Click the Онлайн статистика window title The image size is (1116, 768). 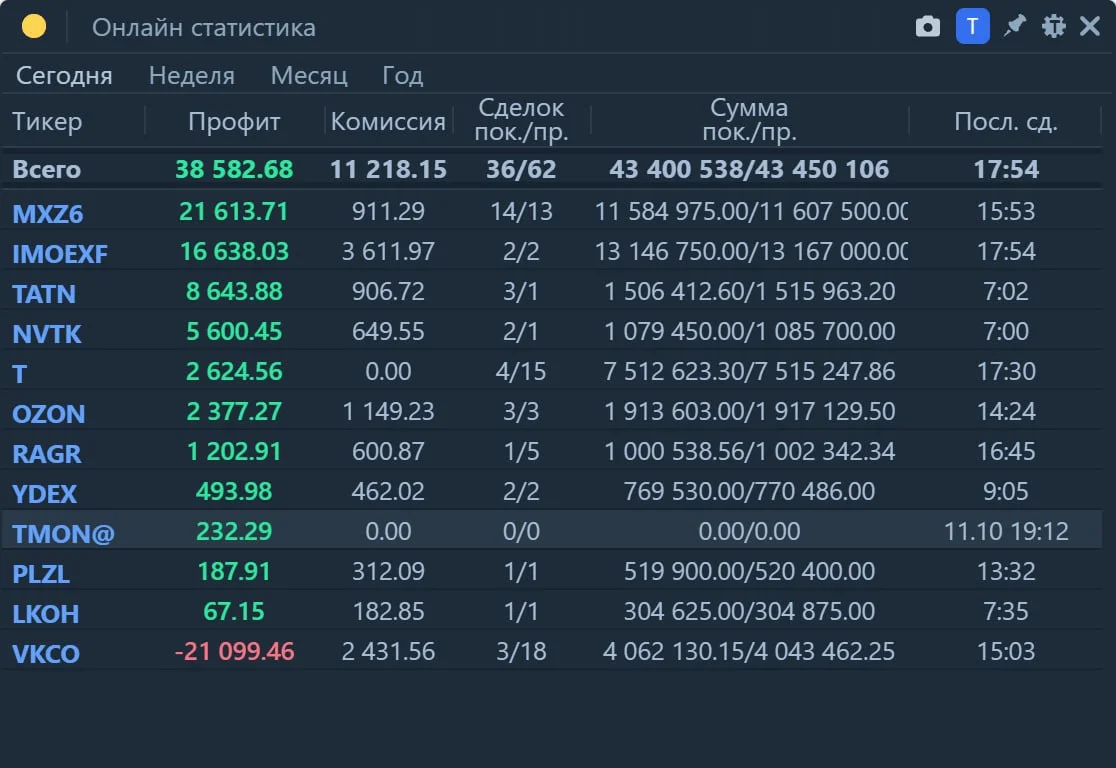click(x=204, y=27)
